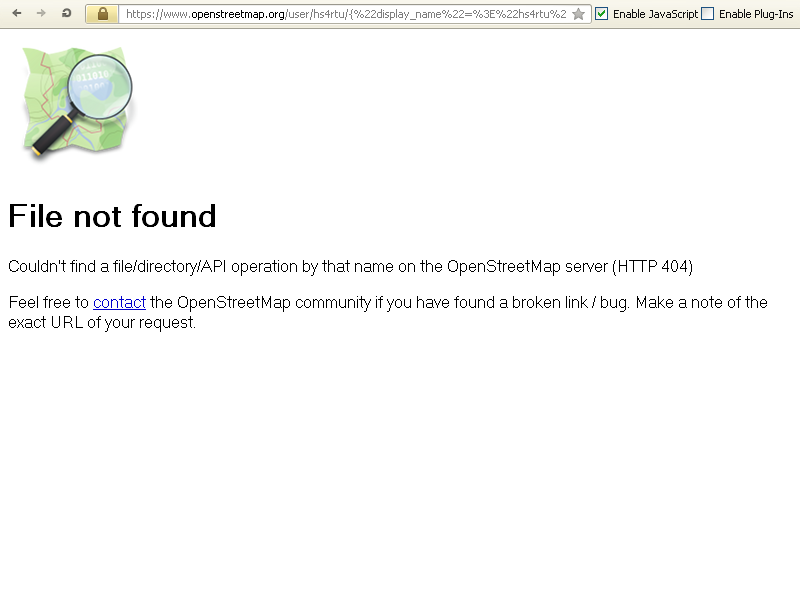Click the magnifying glass lens in the logo
The image size is (800, 600).
[100, 87]
